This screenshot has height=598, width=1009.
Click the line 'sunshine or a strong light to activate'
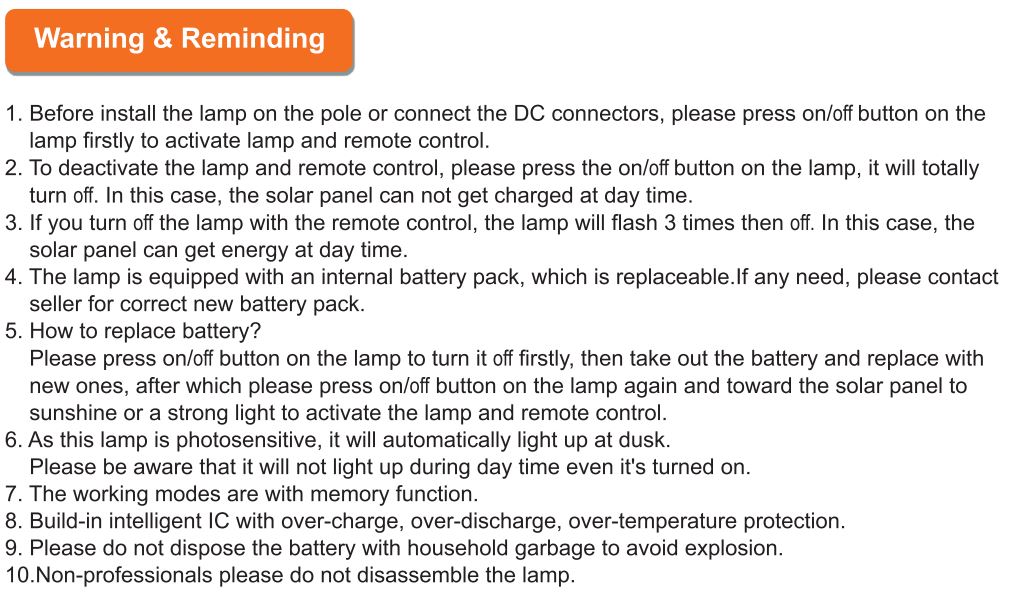pyautogui.click(x=347, y=412)
